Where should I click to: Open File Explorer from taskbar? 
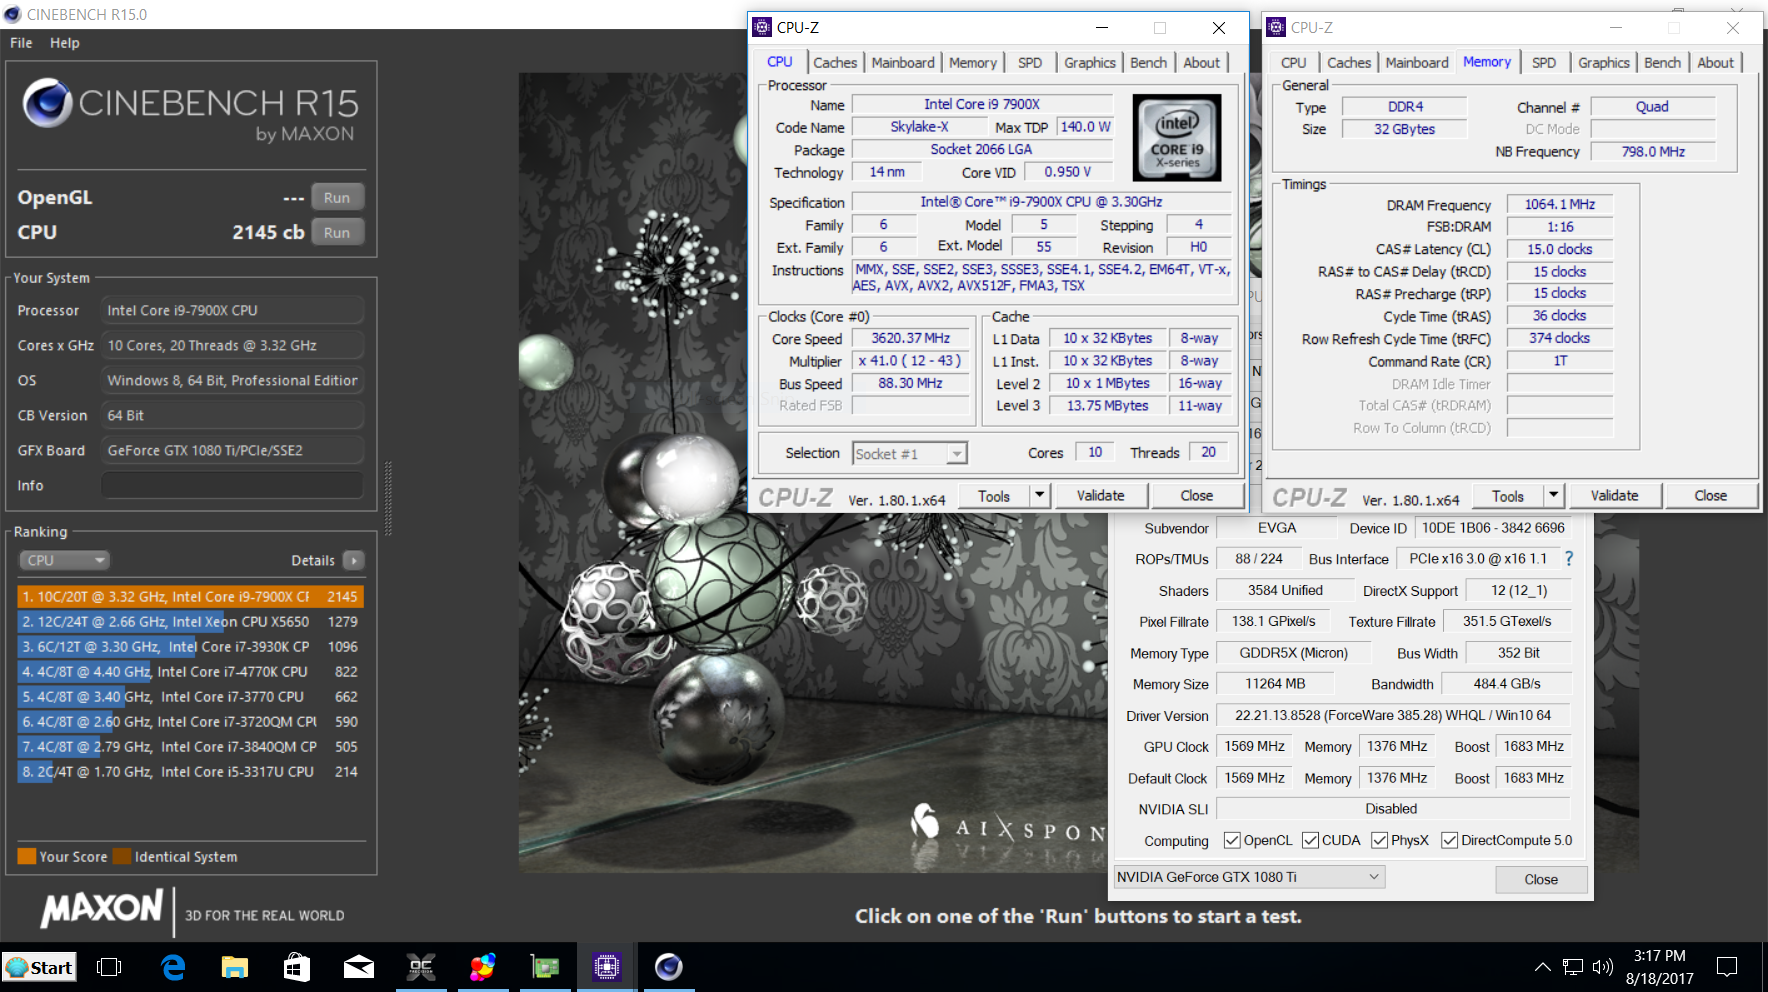(235, 967)
